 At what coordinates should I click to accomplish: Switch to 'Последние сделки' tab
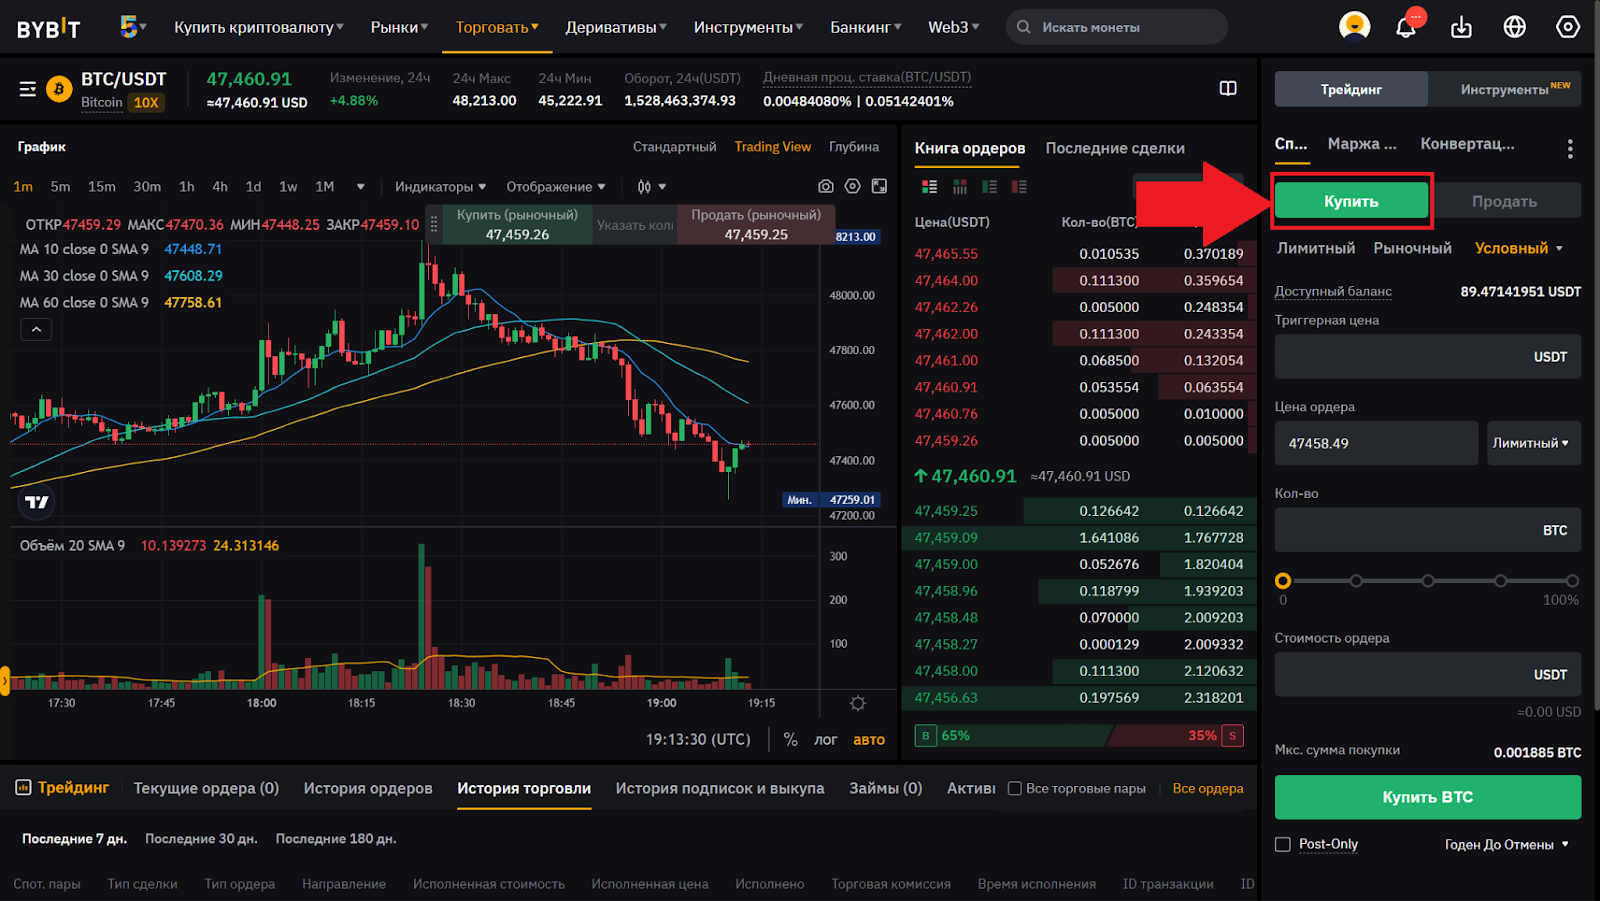pyautogui.click(x=1115, y=148)
